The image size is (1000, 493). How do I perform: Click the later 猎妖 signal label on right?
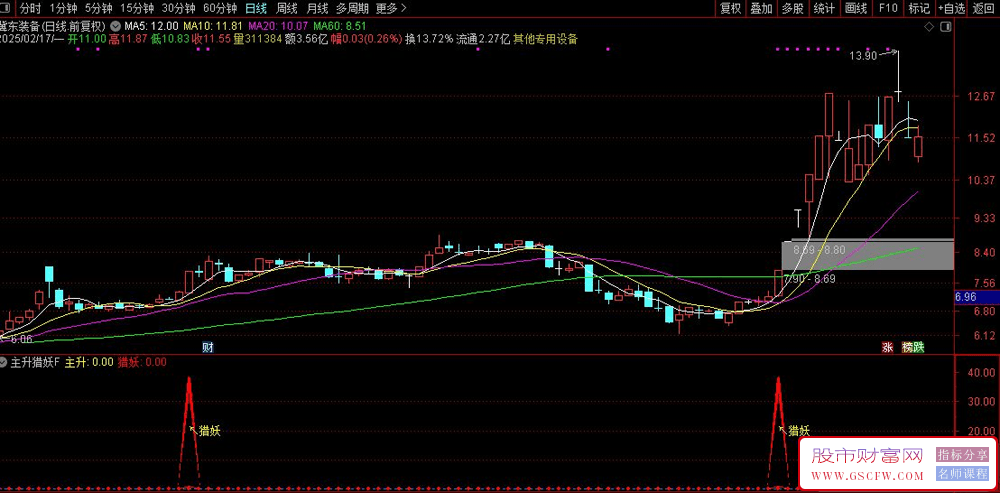click(799, 430)
